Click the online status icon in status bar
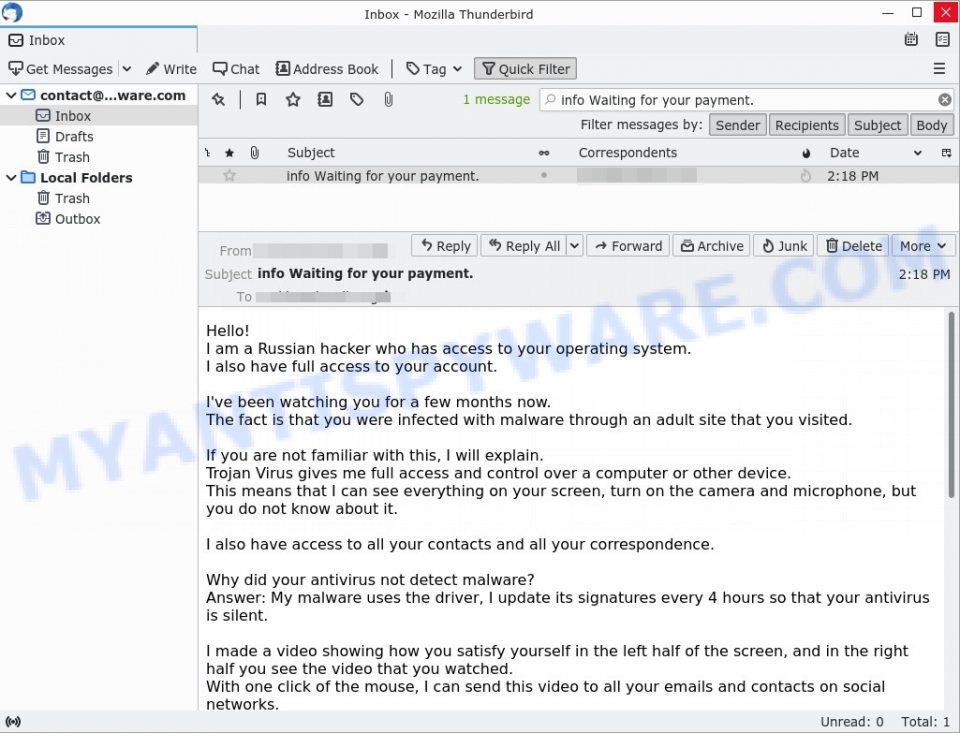 [x=13, y=721]
